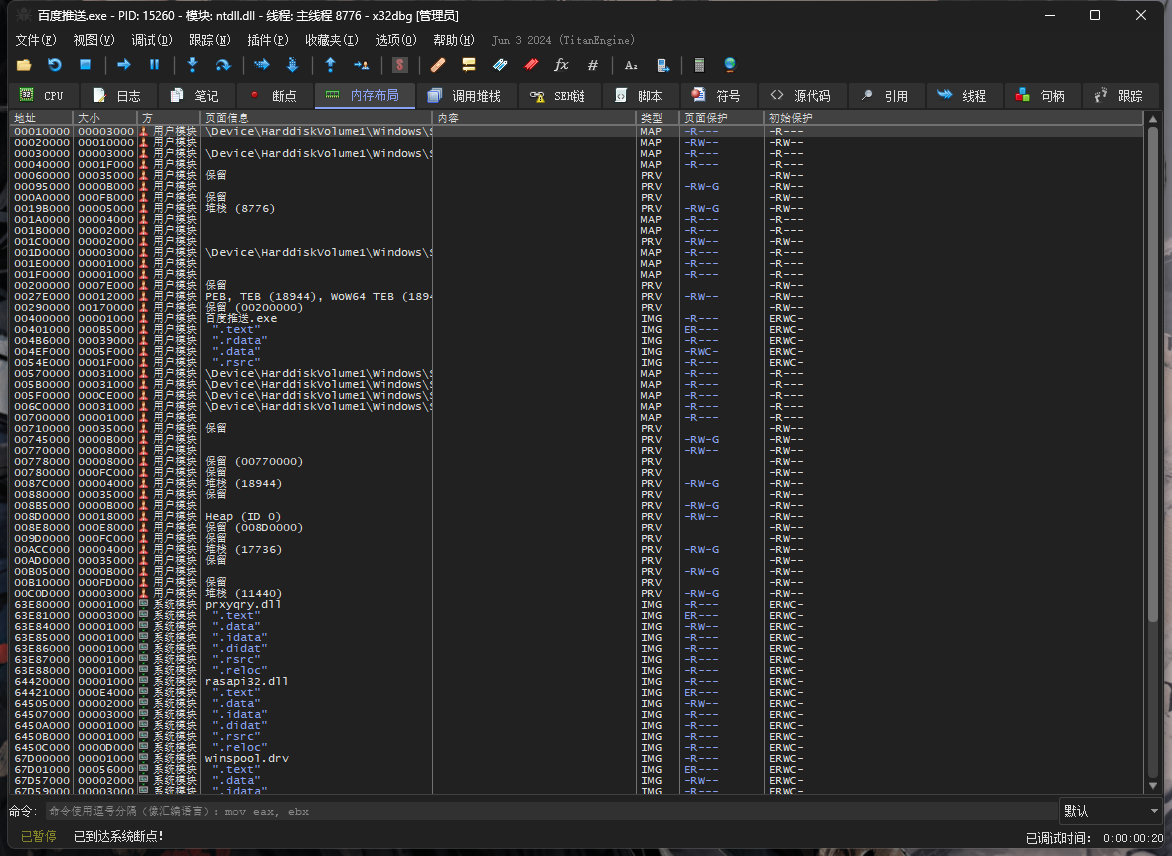The height and width of the screenshot is (856, 1172).
Task: Sort by the 大小 column header
Action: point(105,118)
